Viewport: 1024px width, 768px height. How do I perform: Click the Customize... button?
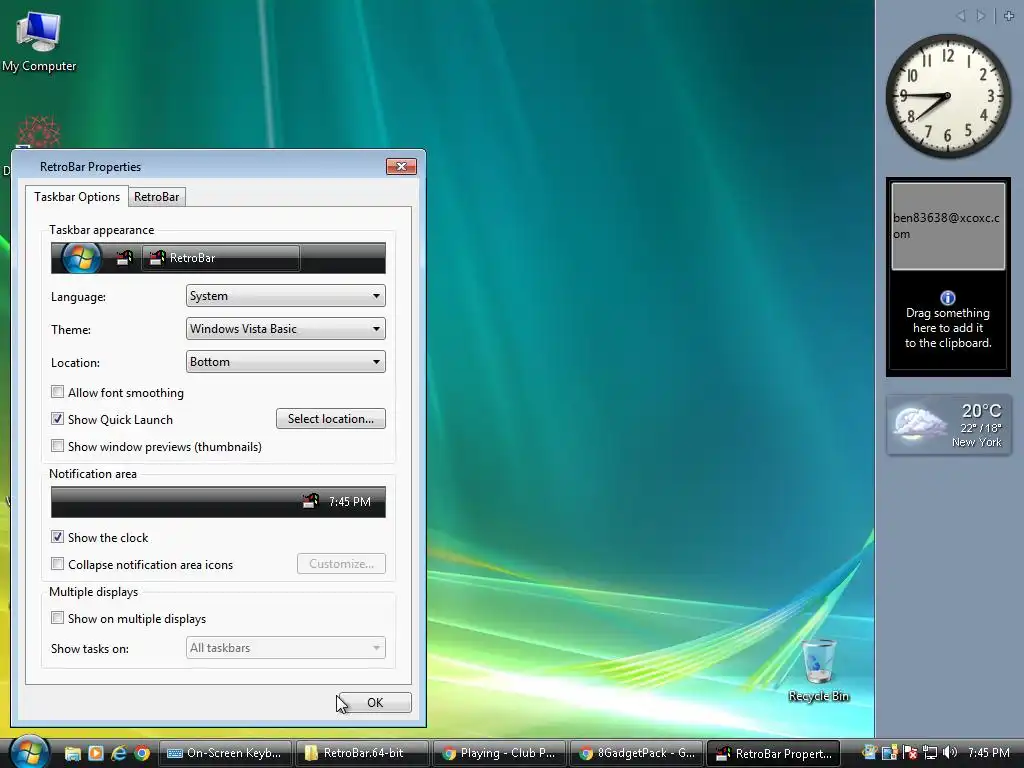click(x=341, y=564)
